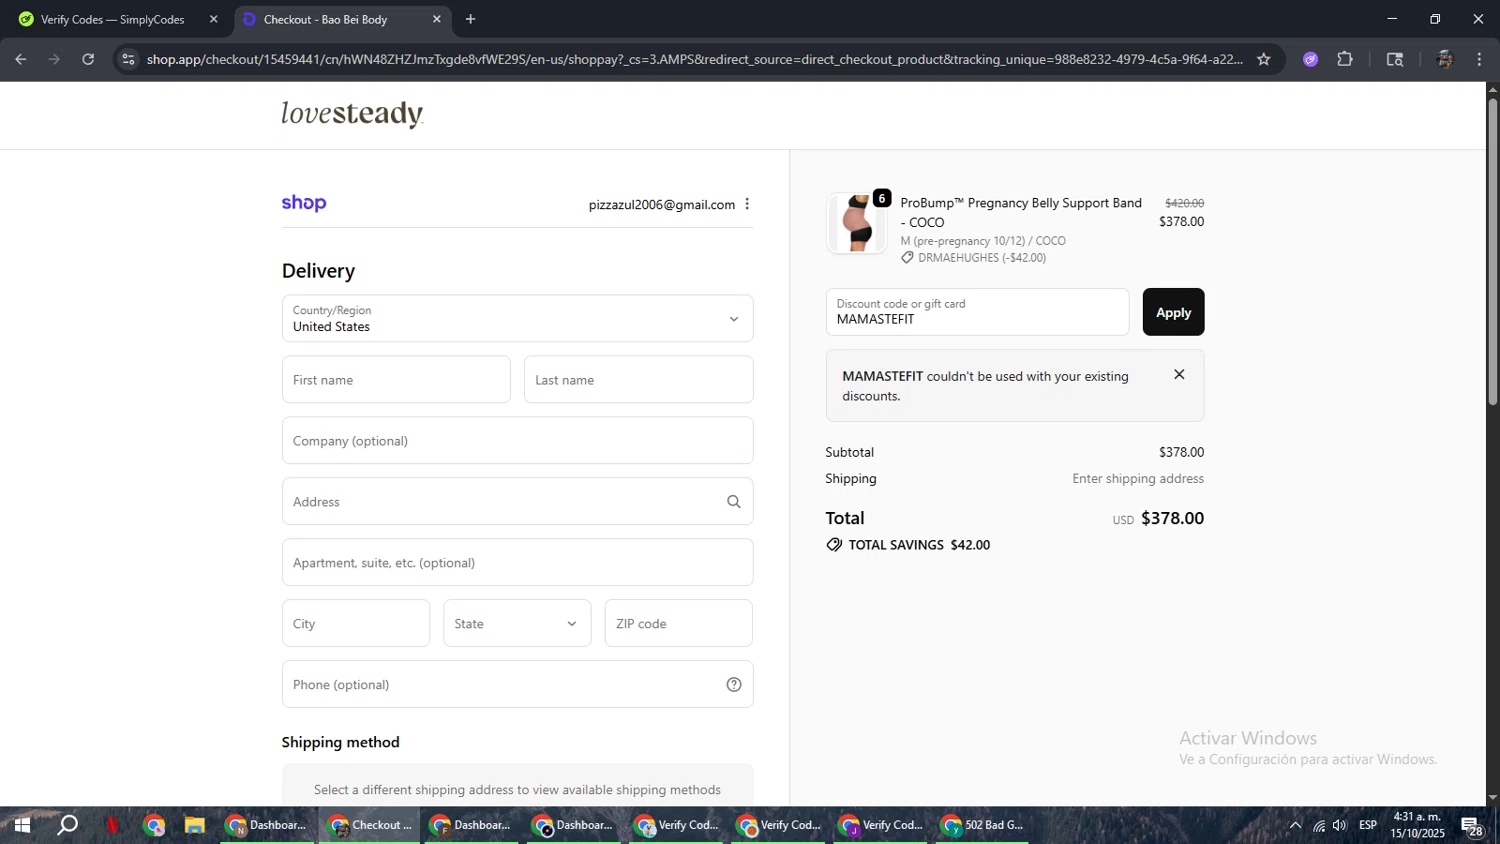This screenshot has width=1500, height=844.
Task: Click the Total $378.00 amount
Action: pyautogui.click(x=1172, y=518)
